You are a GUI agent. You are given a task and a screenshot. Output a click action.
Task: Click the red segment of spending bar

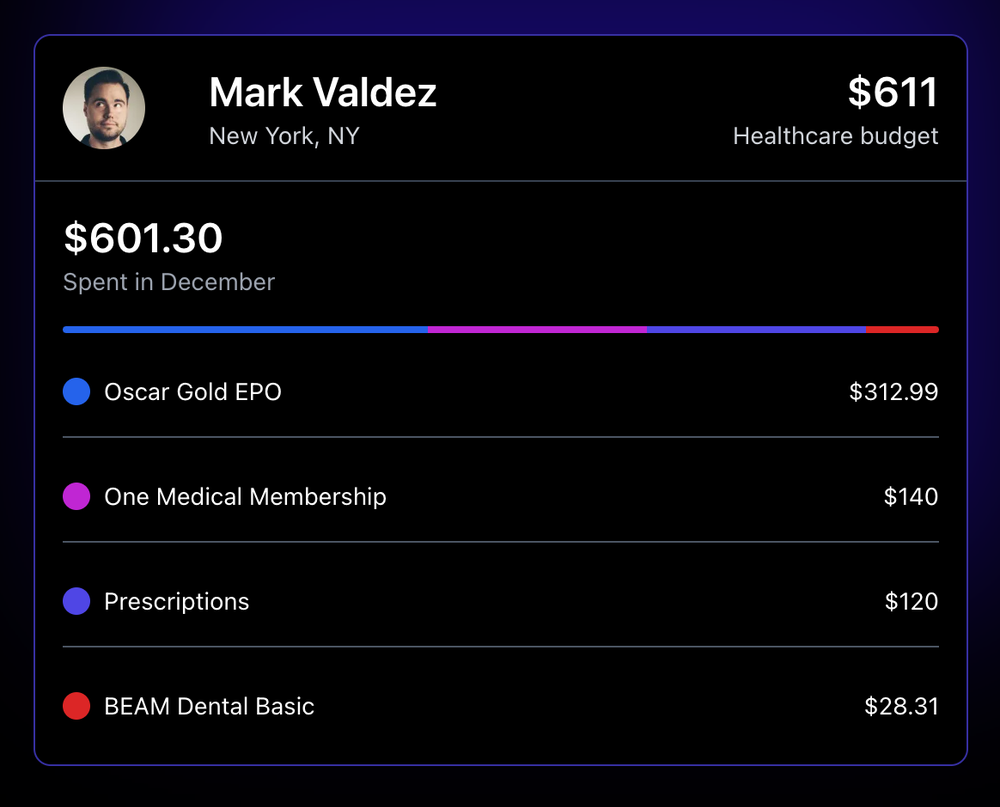(x=902, y=330)
